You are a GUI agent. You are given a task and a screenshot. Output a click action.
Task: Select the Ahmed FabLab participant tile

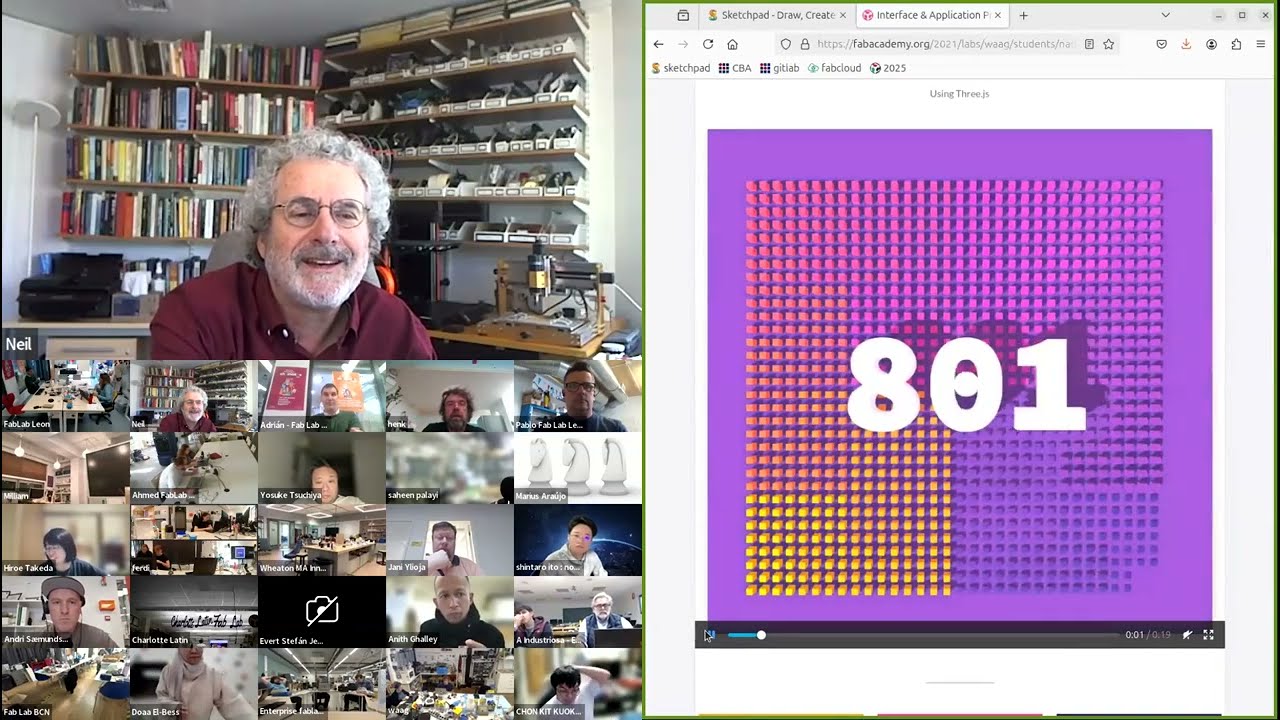(x=193, y=468)
